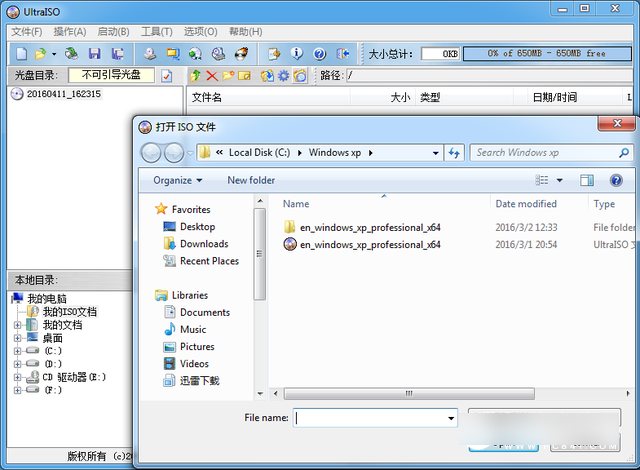The width and height of the screenshot is (640, 470).
Task: Expand the (F:) drive node
Action: coord(18,390)
